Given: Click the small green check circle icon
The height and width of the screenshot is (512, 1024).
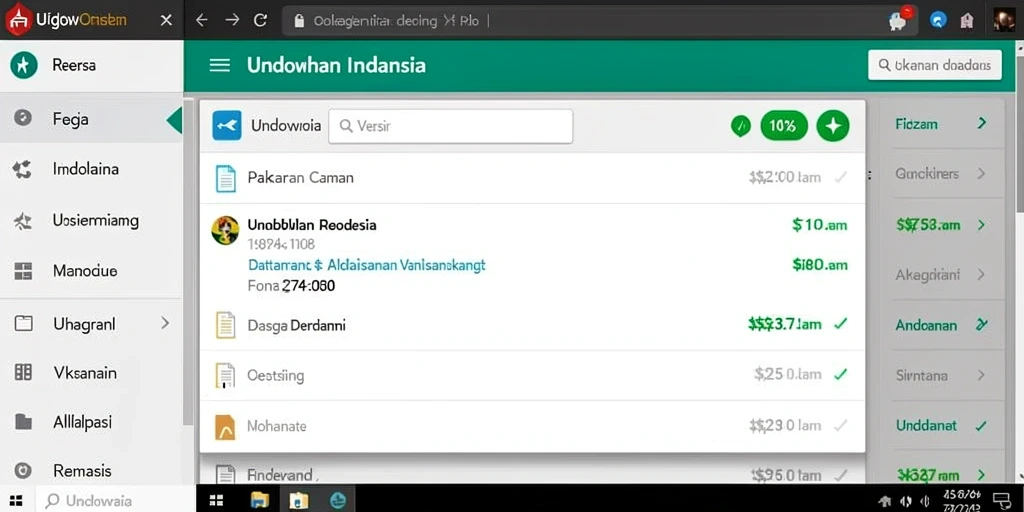Looking at the screenshot, I should coord(740,125).
